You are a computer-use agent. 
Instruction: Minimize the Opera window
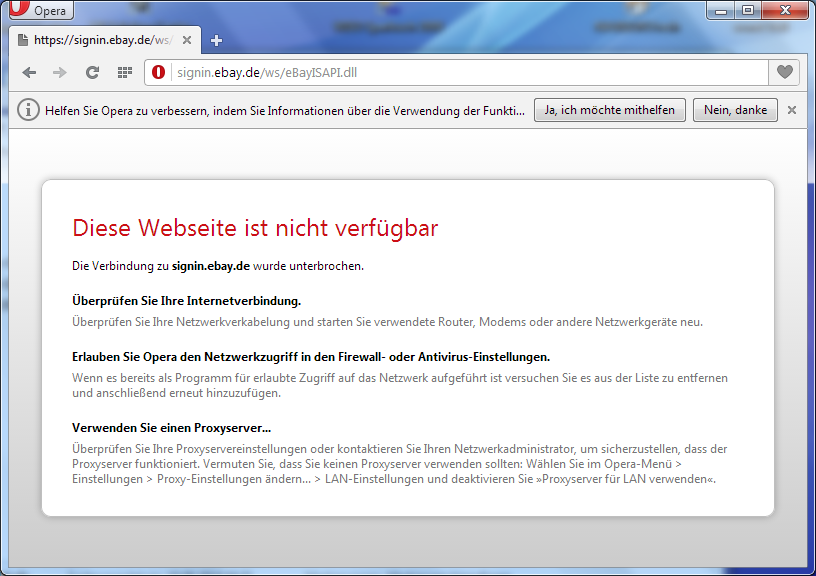click(721, 10)
